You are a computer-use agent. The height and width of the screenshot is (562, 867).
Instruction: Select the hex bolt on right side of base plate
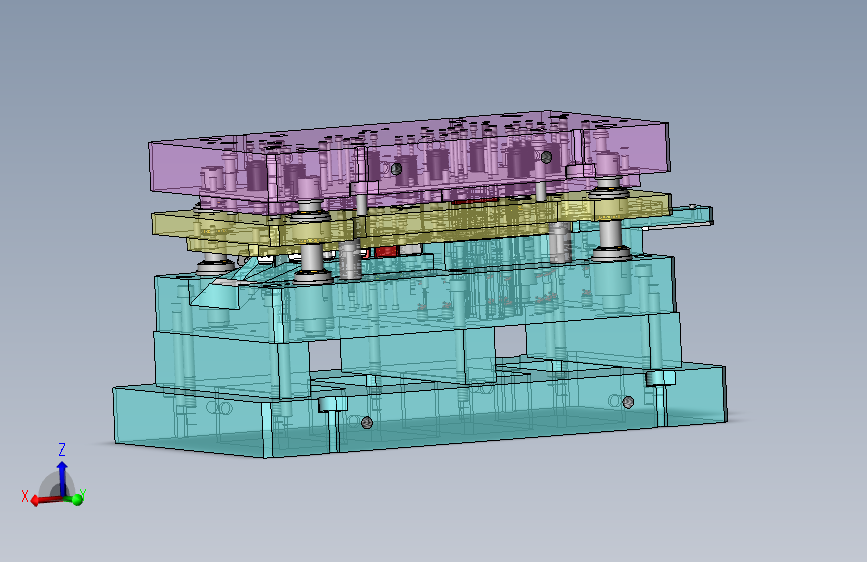pyautogui.click(x=628, y=402)
